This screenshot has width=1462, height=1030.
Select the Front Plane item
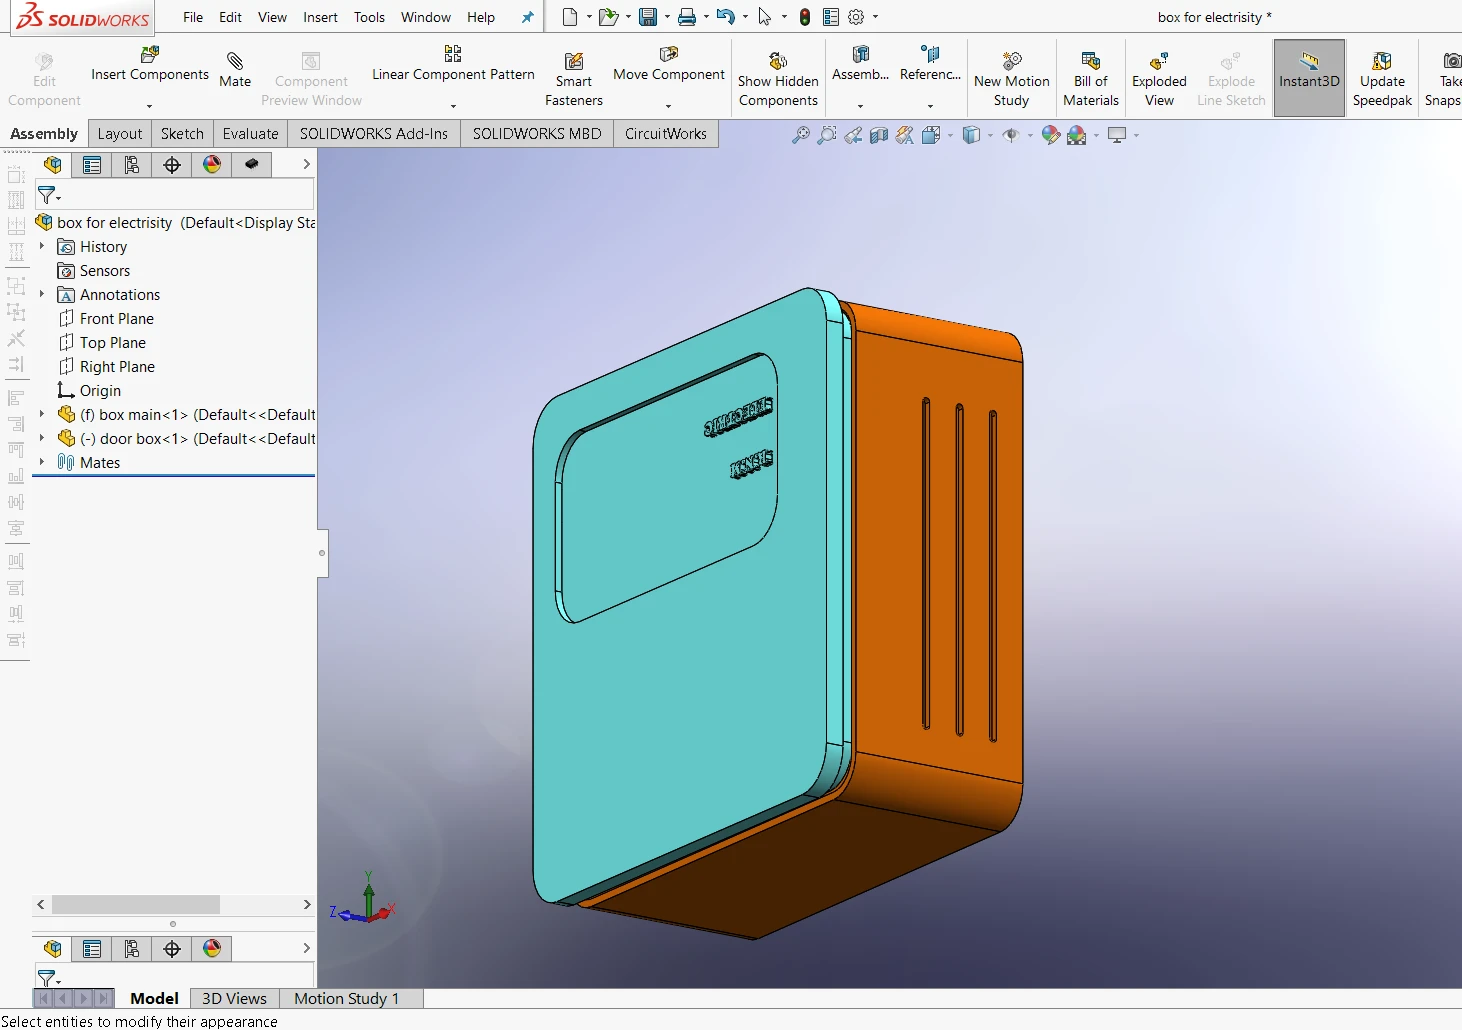coord(116,319)
